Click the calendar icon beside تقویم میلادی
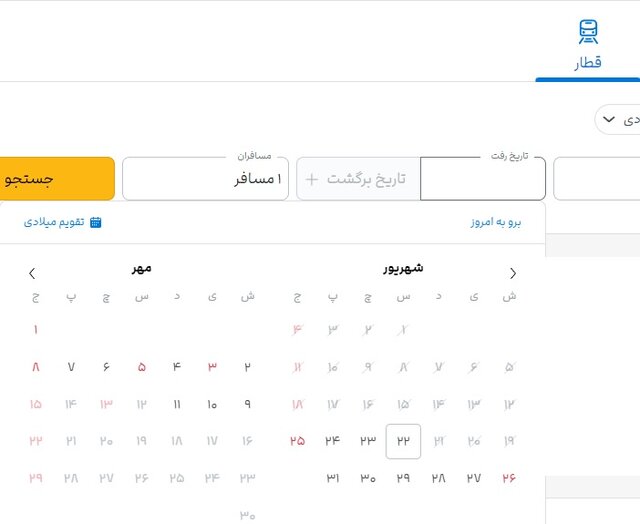Screen dimensions: 640x524 [96, 222]
